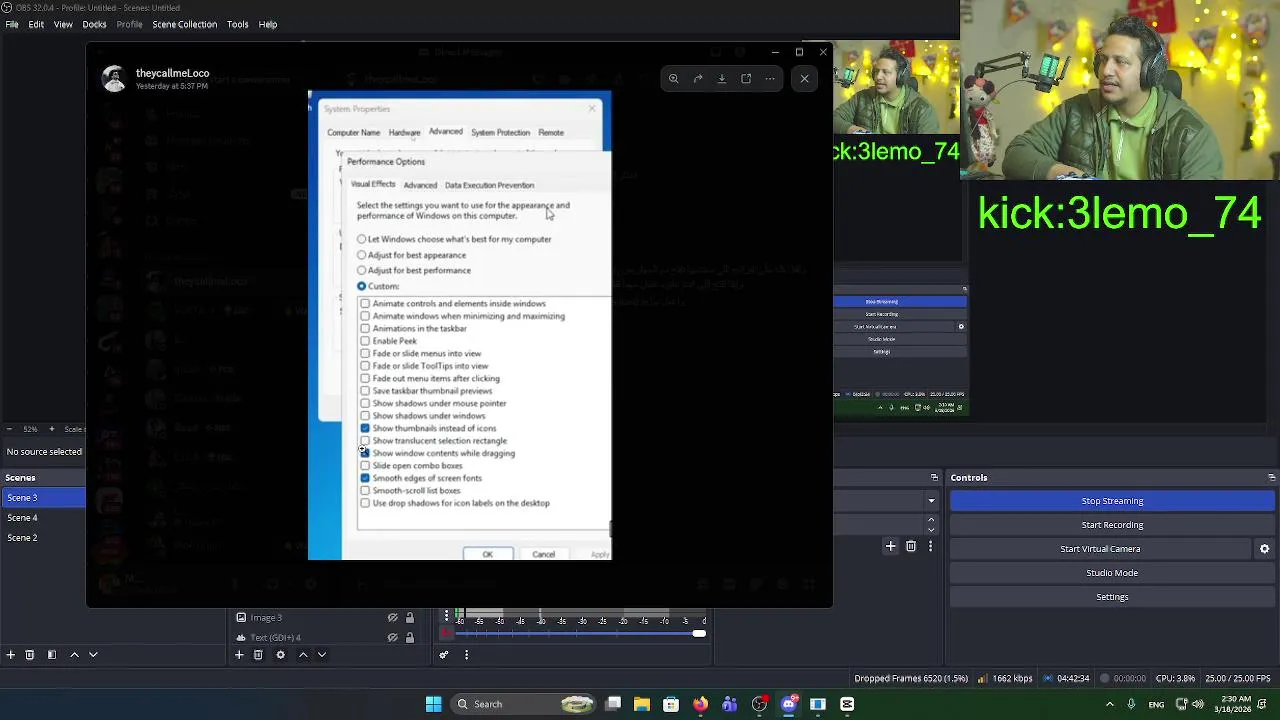Close the Discord image viewer with X
The width and height of the screenshot is (1280, 720).
(x=805, y=78)
